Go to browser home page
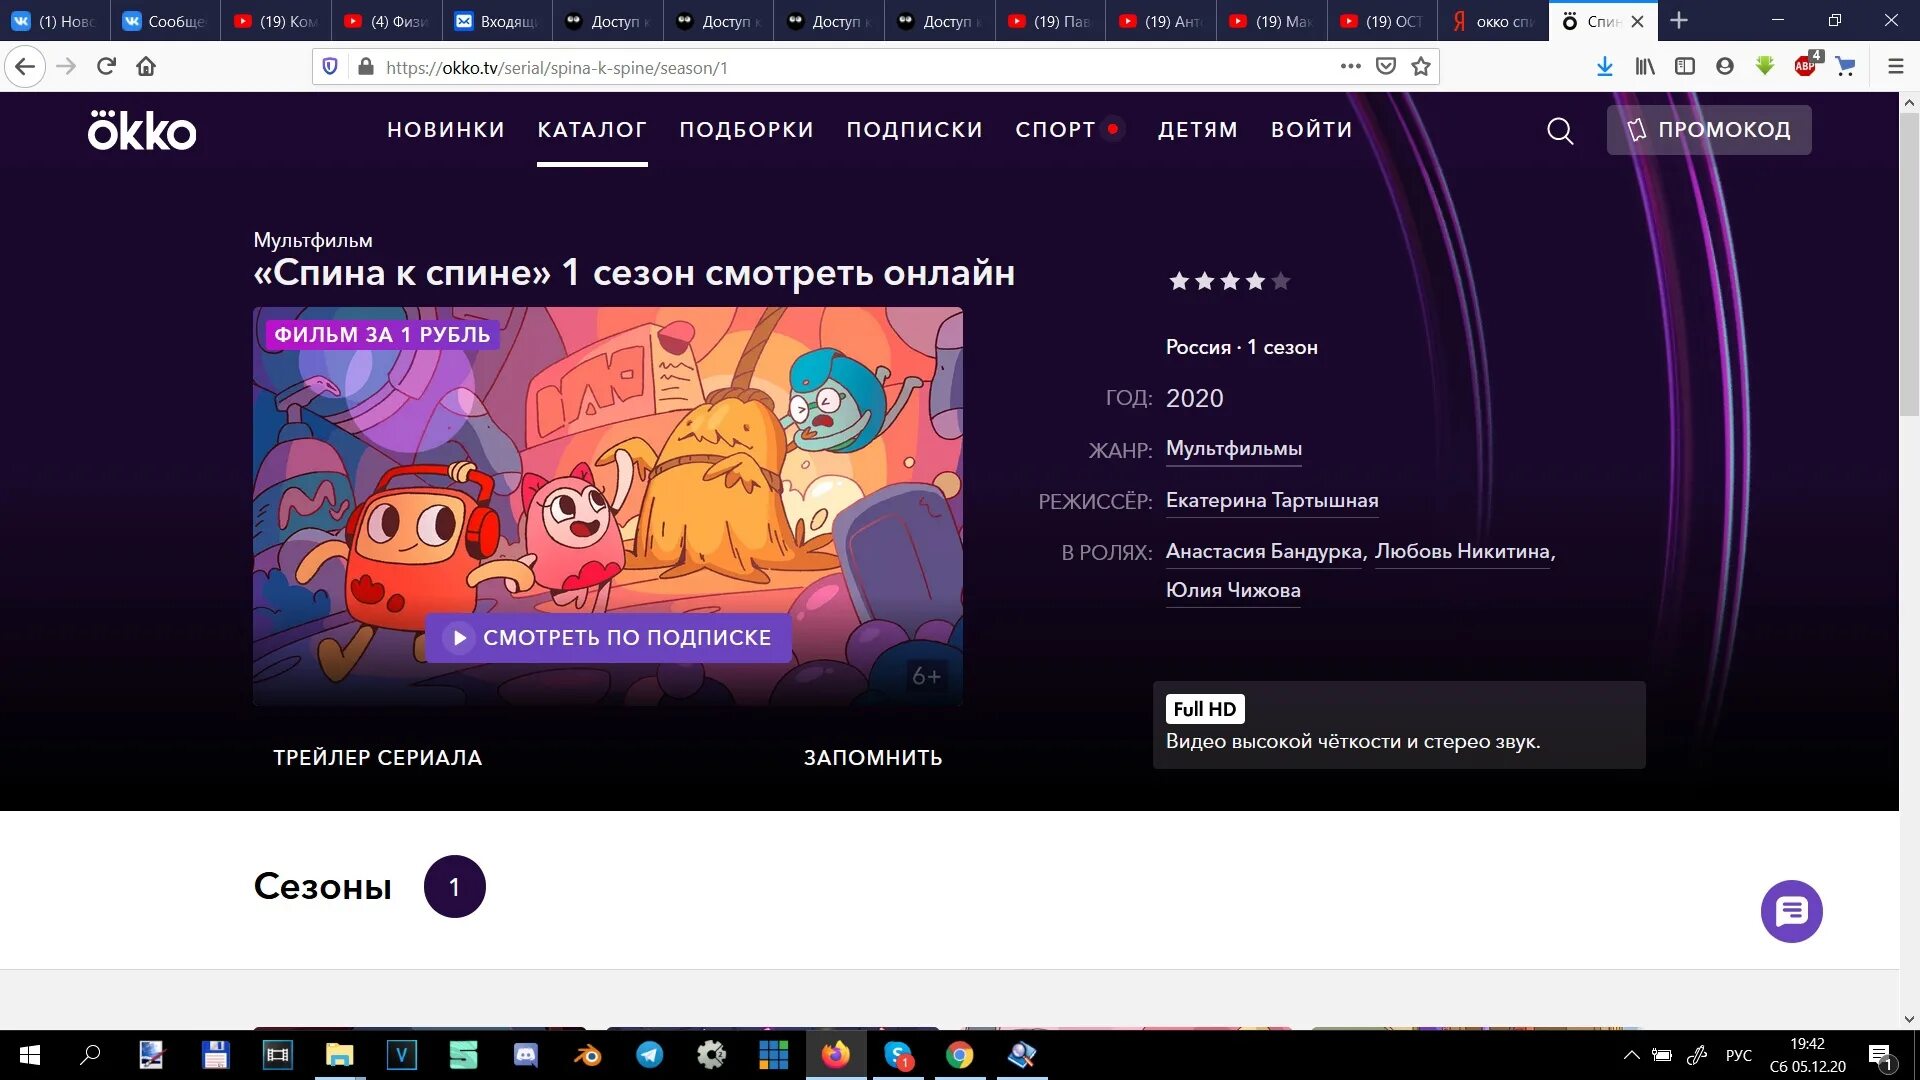 [146, 67]
